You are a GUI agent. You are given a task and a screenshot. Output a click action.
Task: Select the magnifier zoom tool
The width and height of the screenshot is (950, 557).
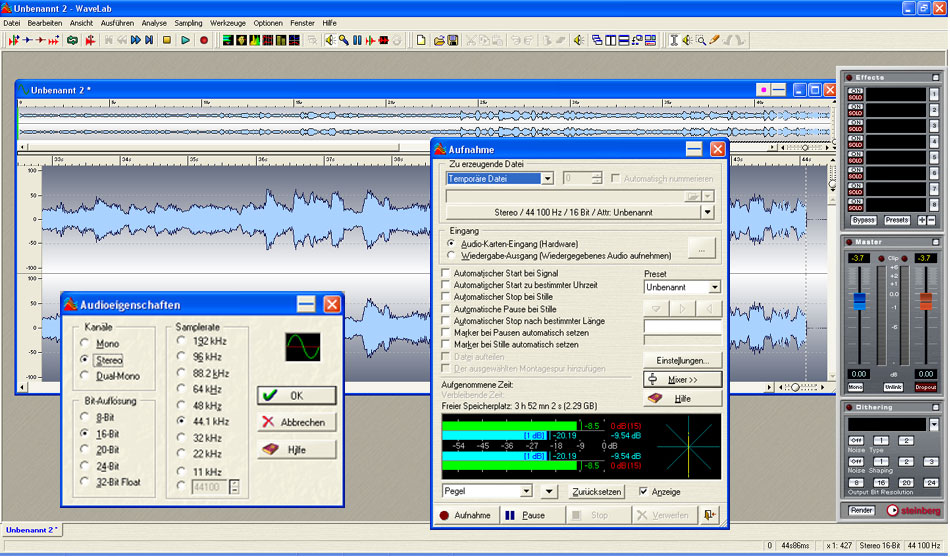pos(701,40)
